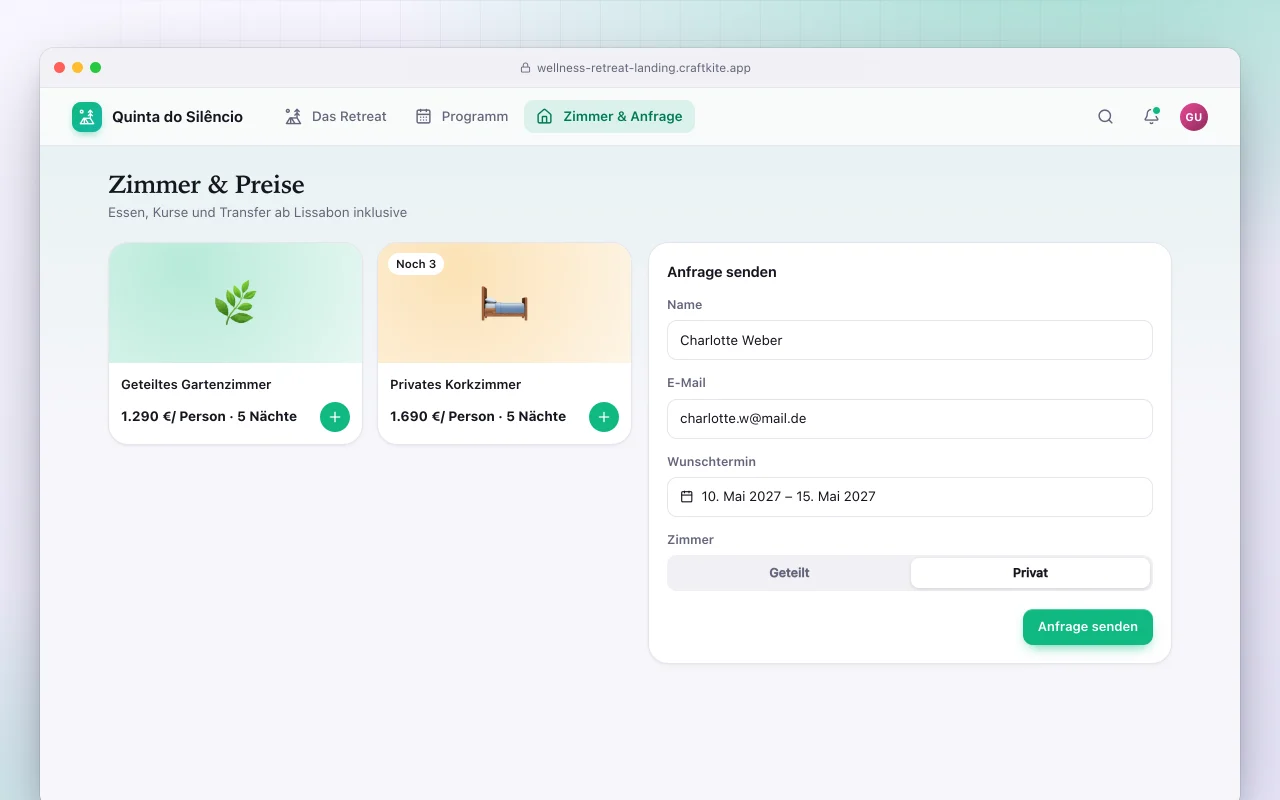Go to Das Retreat tab
Image resolution: width=1280 pixels, height=800 pixels.
coord(336,117)
